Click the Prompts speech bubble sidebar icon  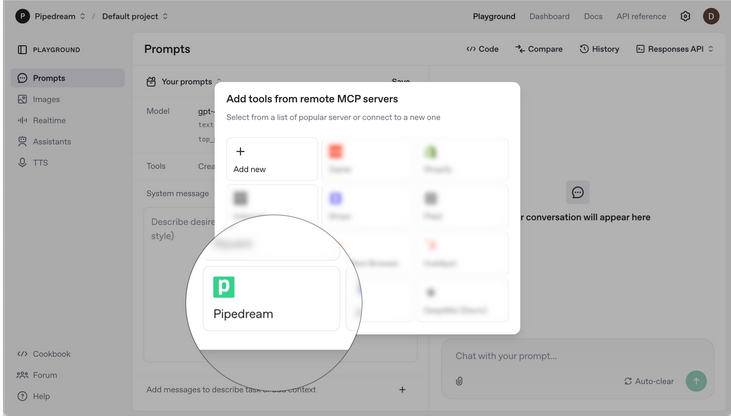tap(22, 78)
